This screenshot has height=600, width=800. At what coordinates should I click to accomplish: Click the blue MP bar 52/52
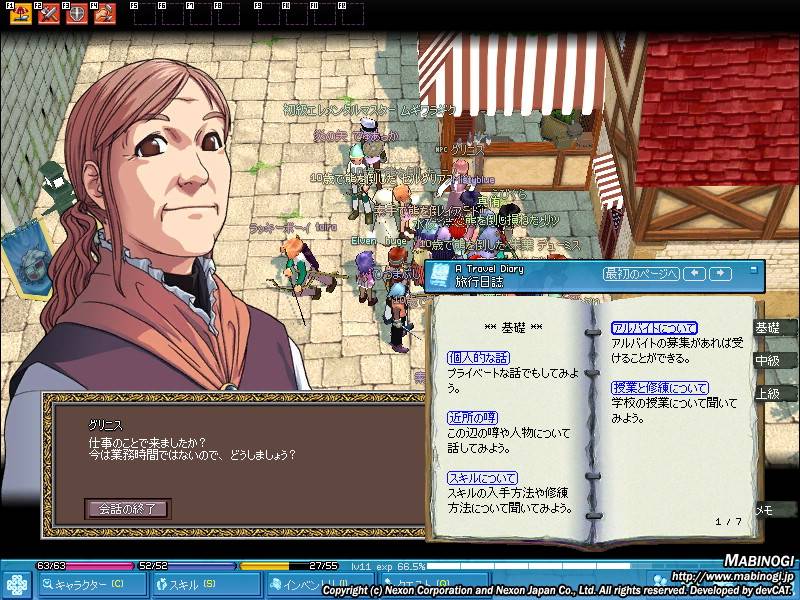(187, 566)
